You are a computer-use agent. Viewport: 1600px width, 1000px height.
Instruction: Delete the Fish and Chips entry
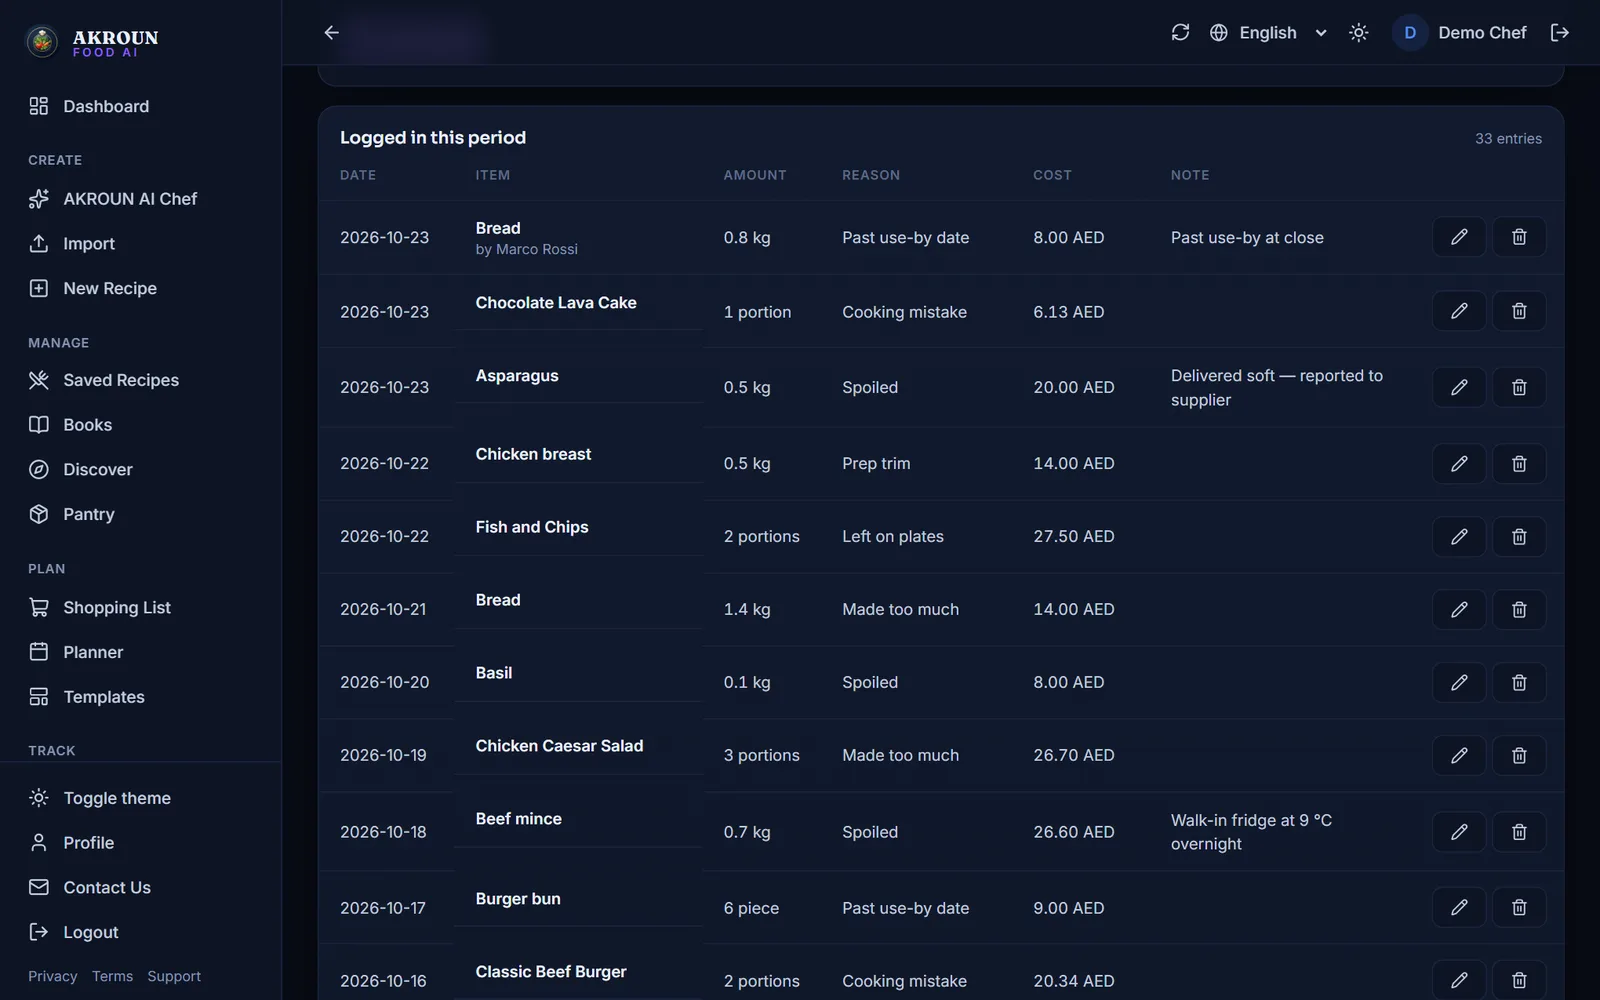click(1519, 536)
